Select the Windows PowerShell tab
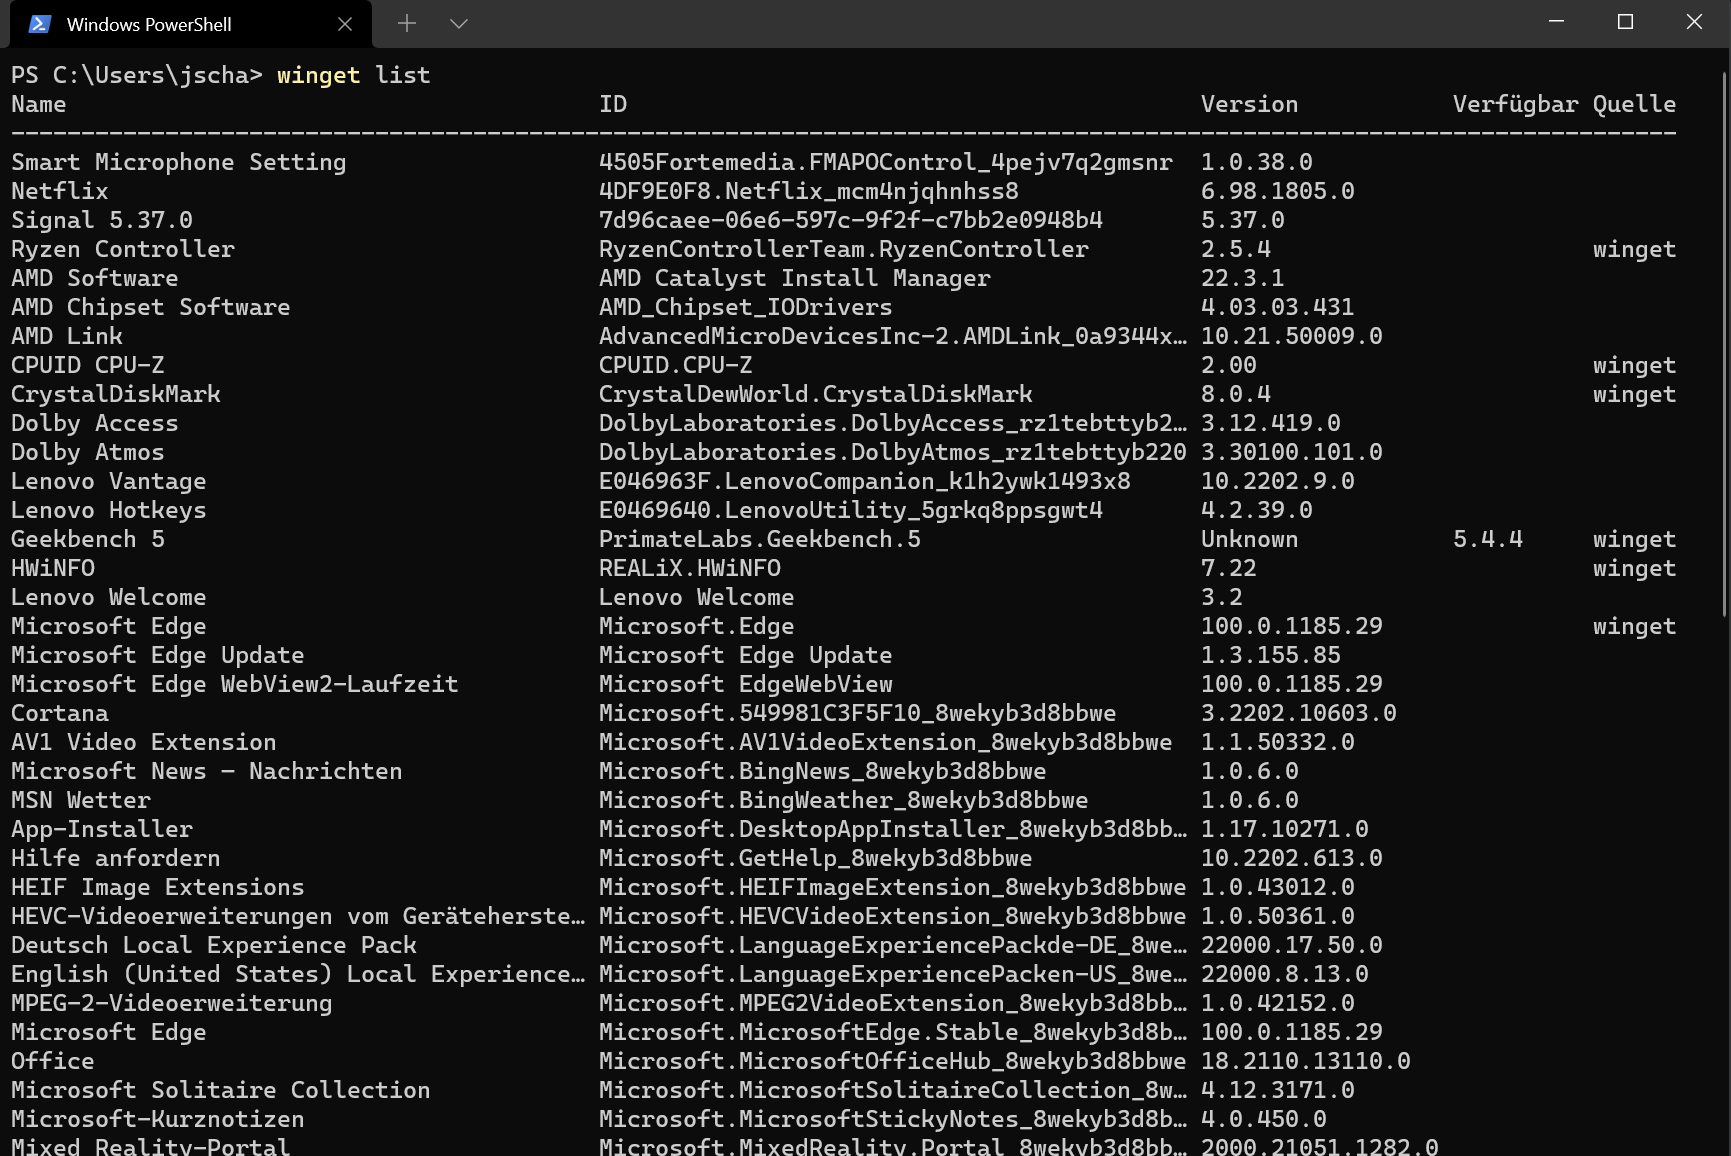This screenshot has width=1731, height=1156. [x=190, y=24]
